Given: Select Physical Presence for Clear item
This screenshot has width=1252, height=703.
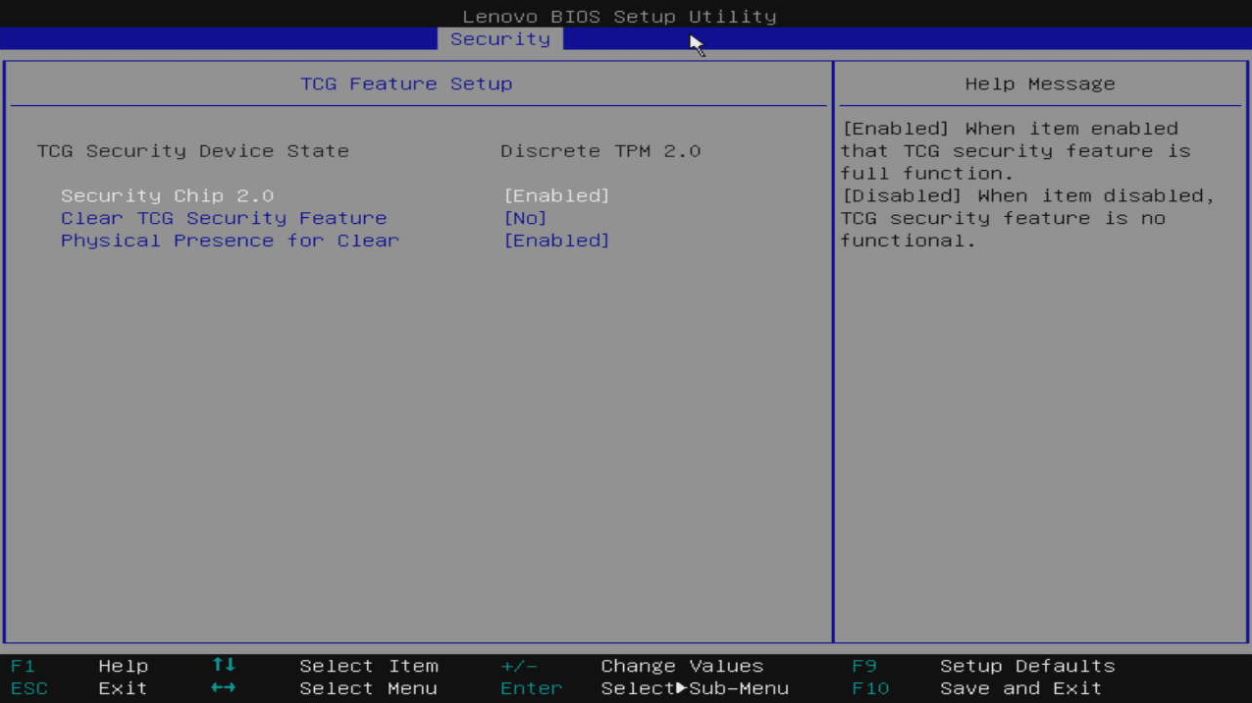Looking at the screenshot, I should (230, 241).
